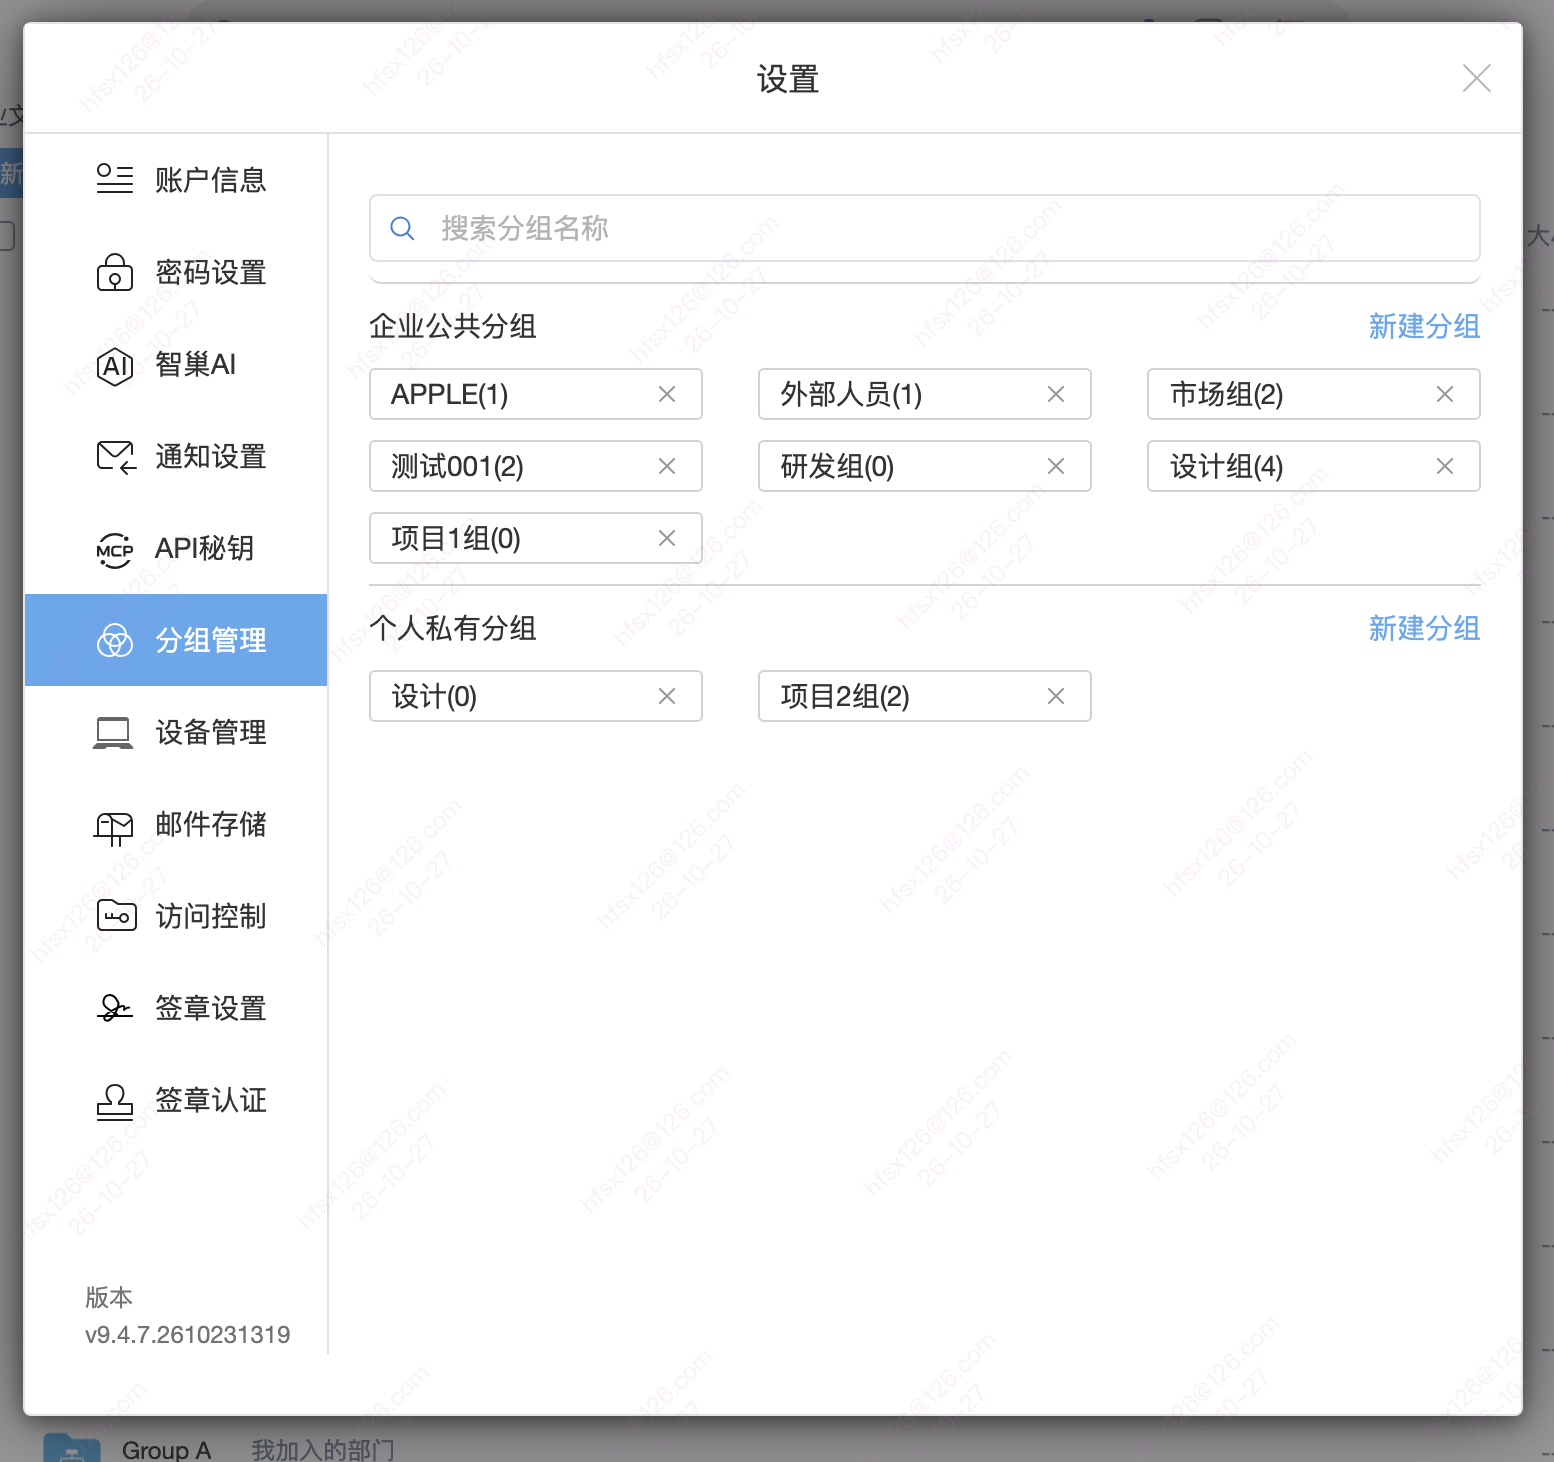Click the lock icon beside 密码设置
Screen dimensions: 1554x1462
point(114,272)
